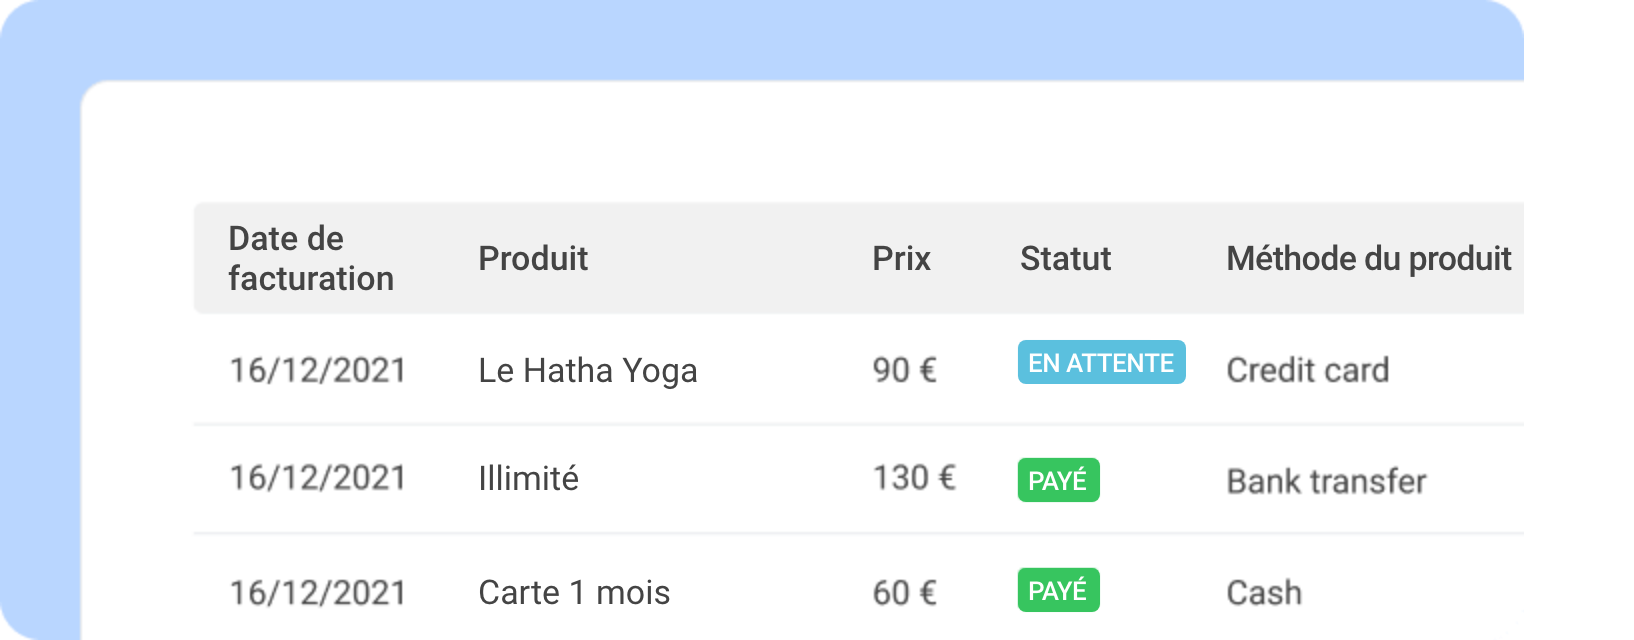Click the PAYÉ badge in the Illimité row

click(1058, 480)
